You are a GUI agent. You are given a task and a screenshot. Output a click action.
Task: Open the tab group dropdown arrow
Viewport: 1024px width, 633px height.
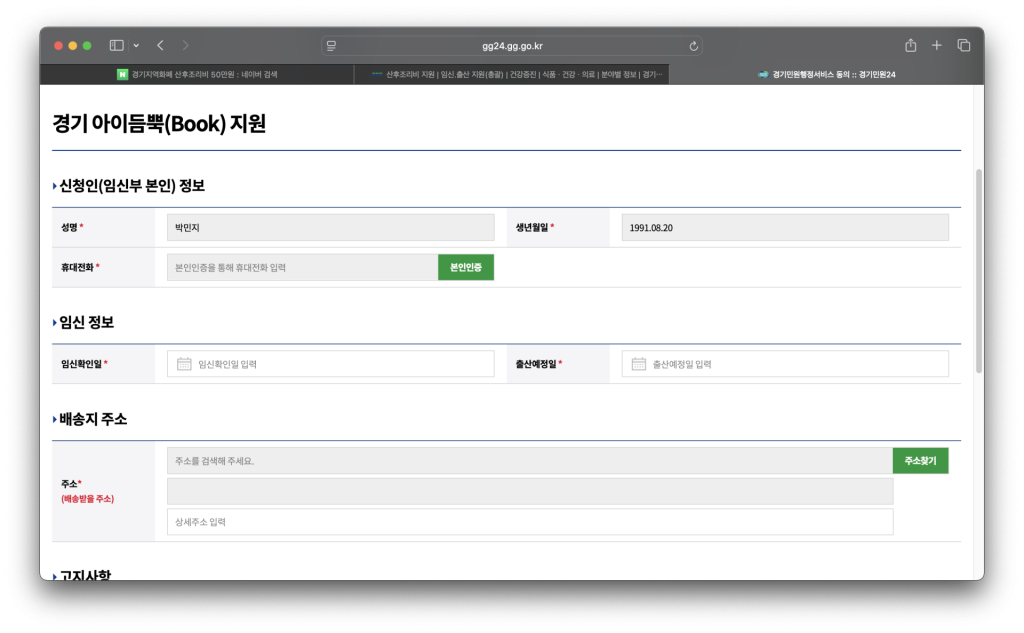(136, 45)
